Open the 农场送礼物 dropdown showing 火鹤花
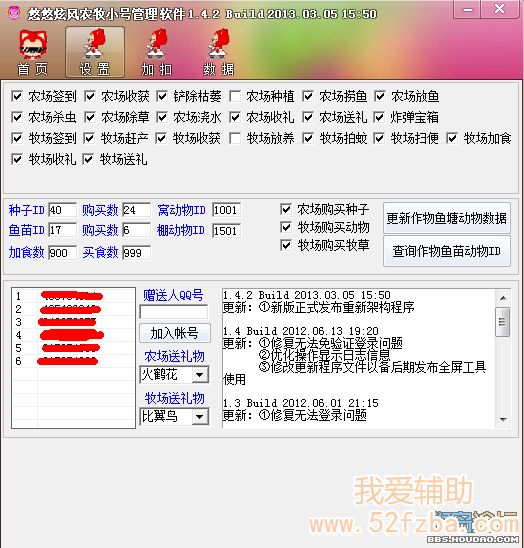Viewport: 524px width, 548px height. tap(174, 375)
